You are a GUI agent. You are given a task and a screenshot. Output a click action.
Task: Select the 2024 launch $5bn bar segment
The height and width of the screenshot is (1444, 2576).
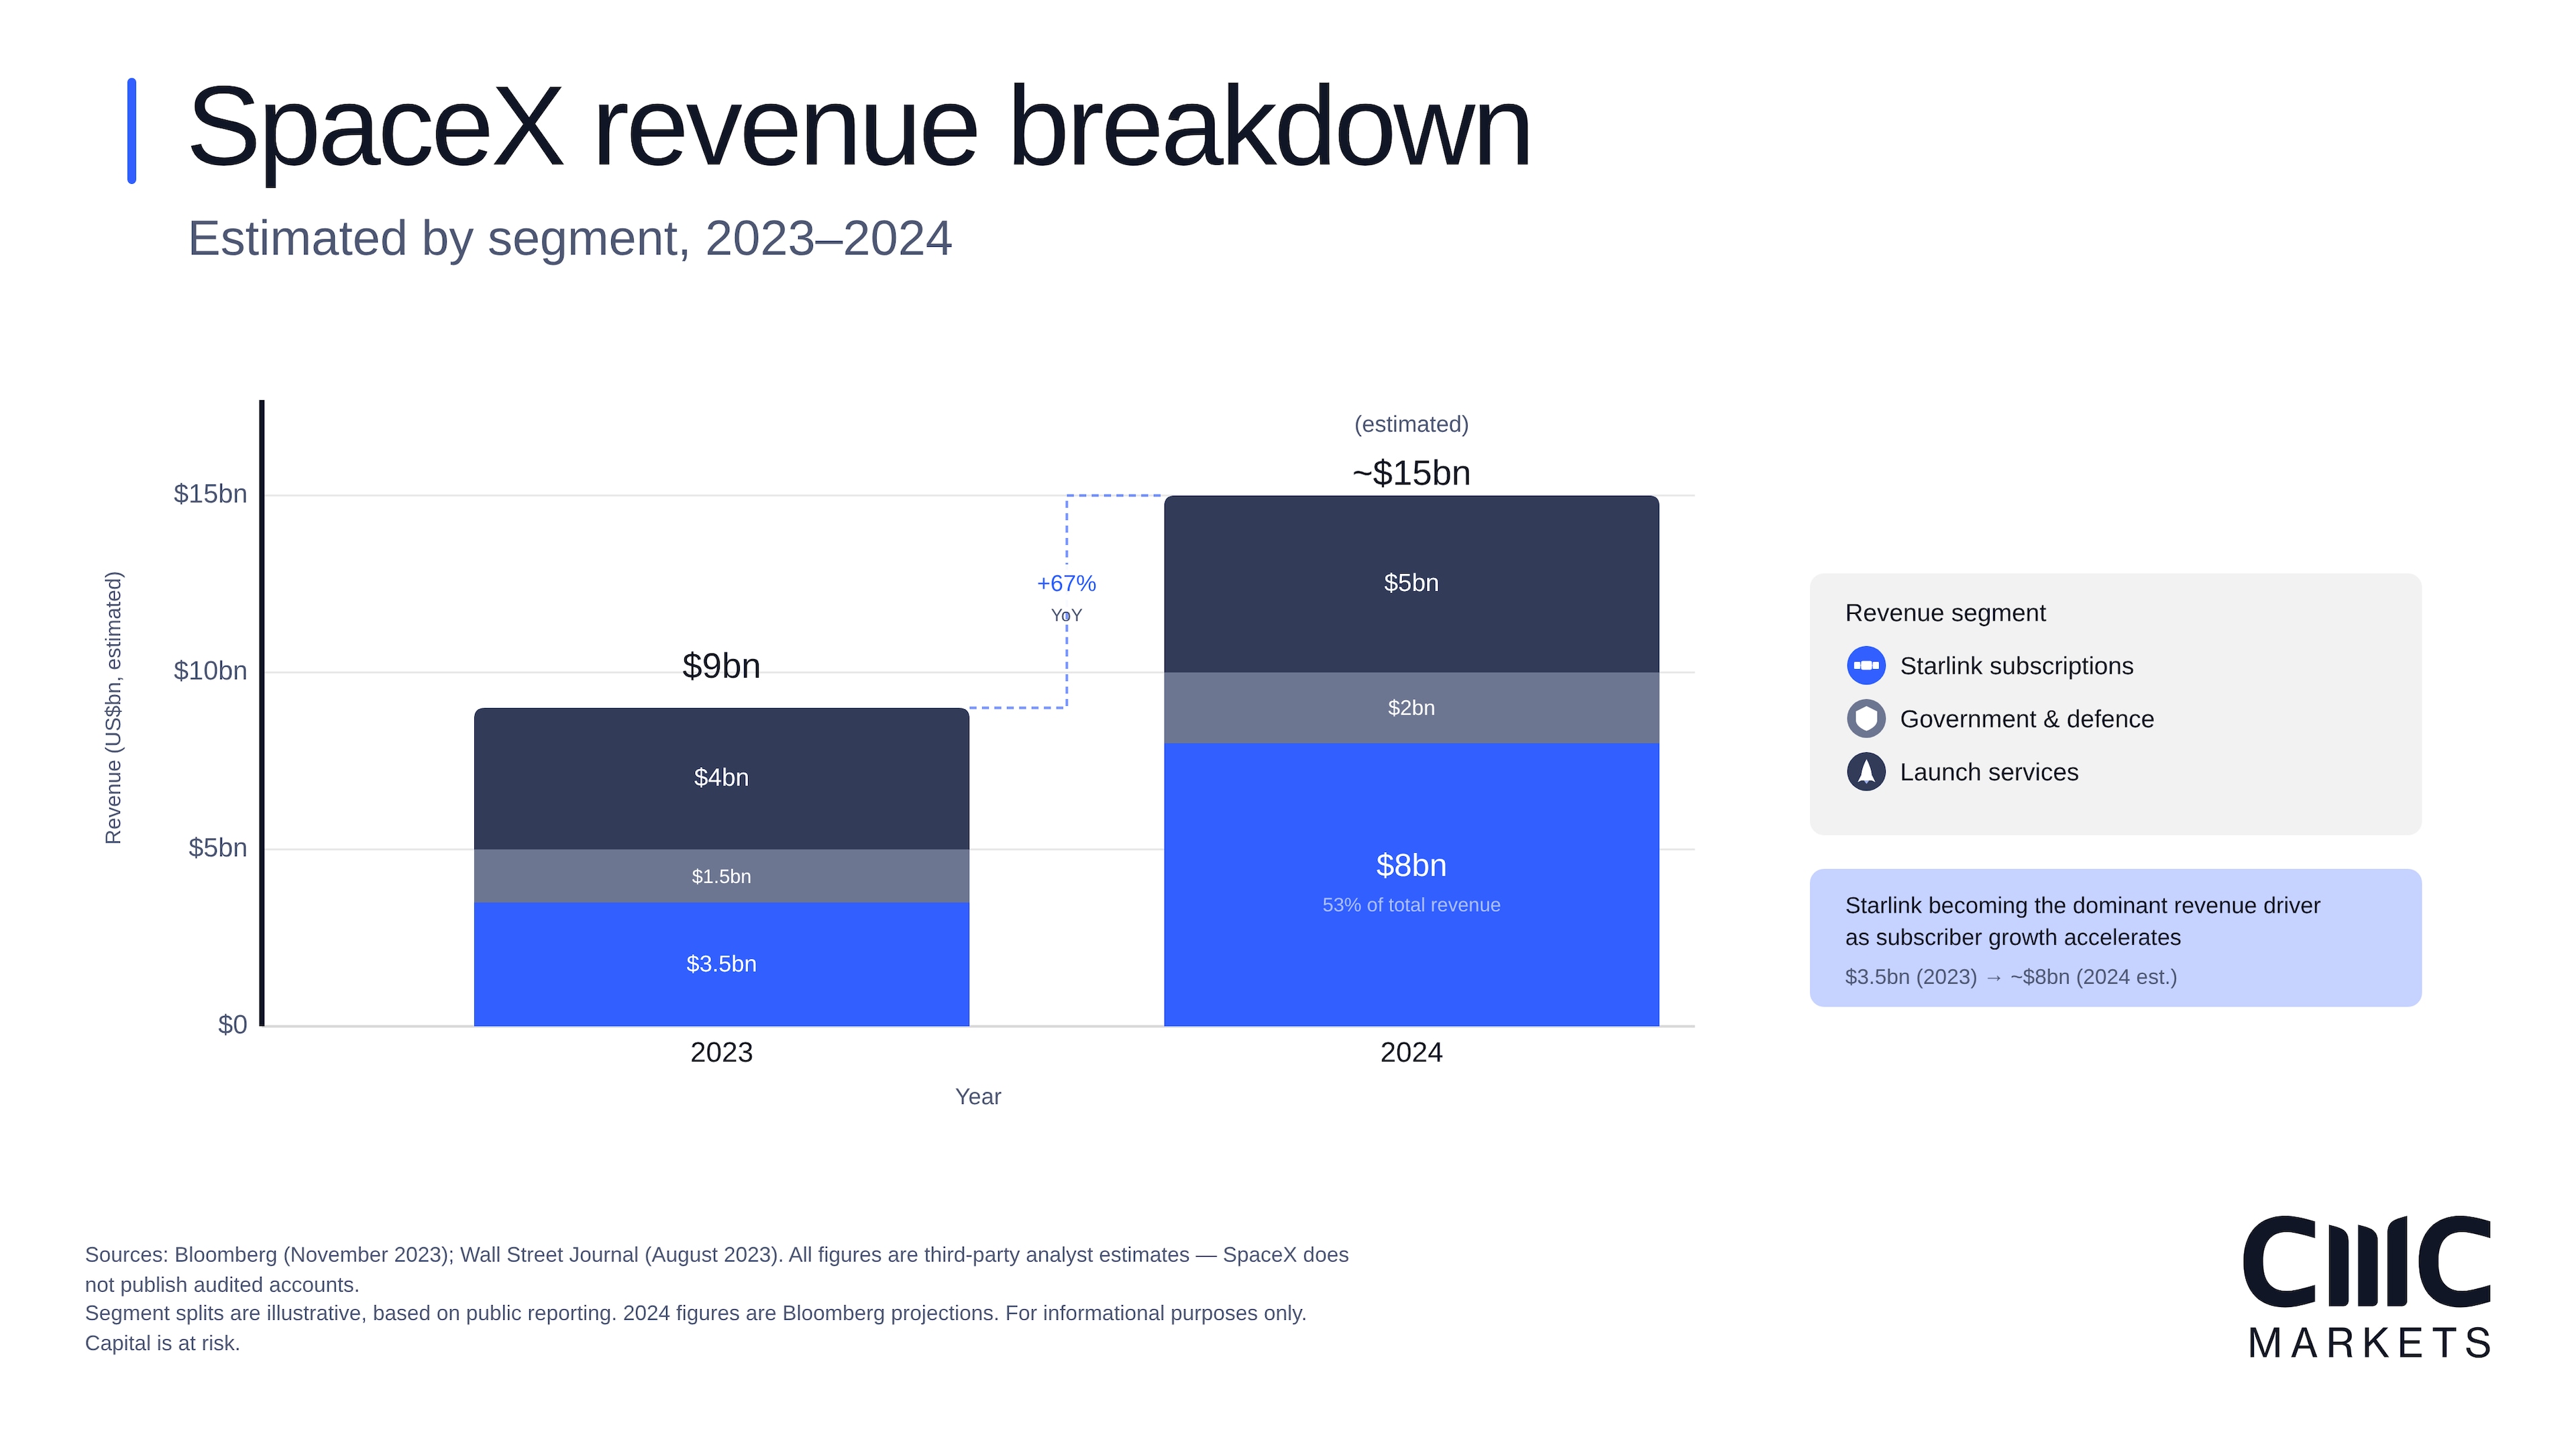pyautogui.click(x=1411, y=584)
